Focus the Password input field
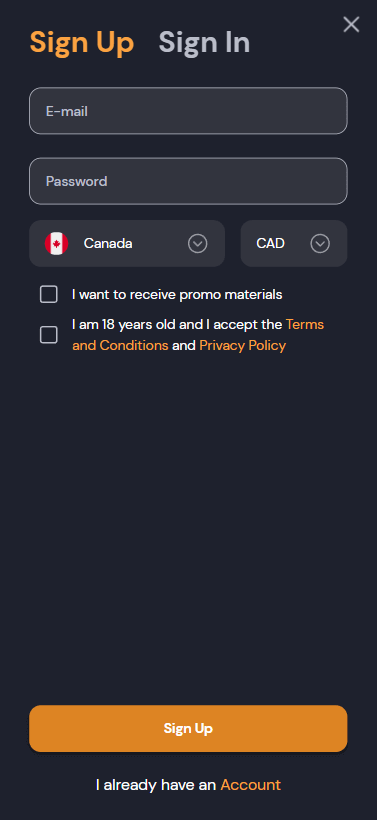This screenshot has width=377, height=820. click(188, 181)
